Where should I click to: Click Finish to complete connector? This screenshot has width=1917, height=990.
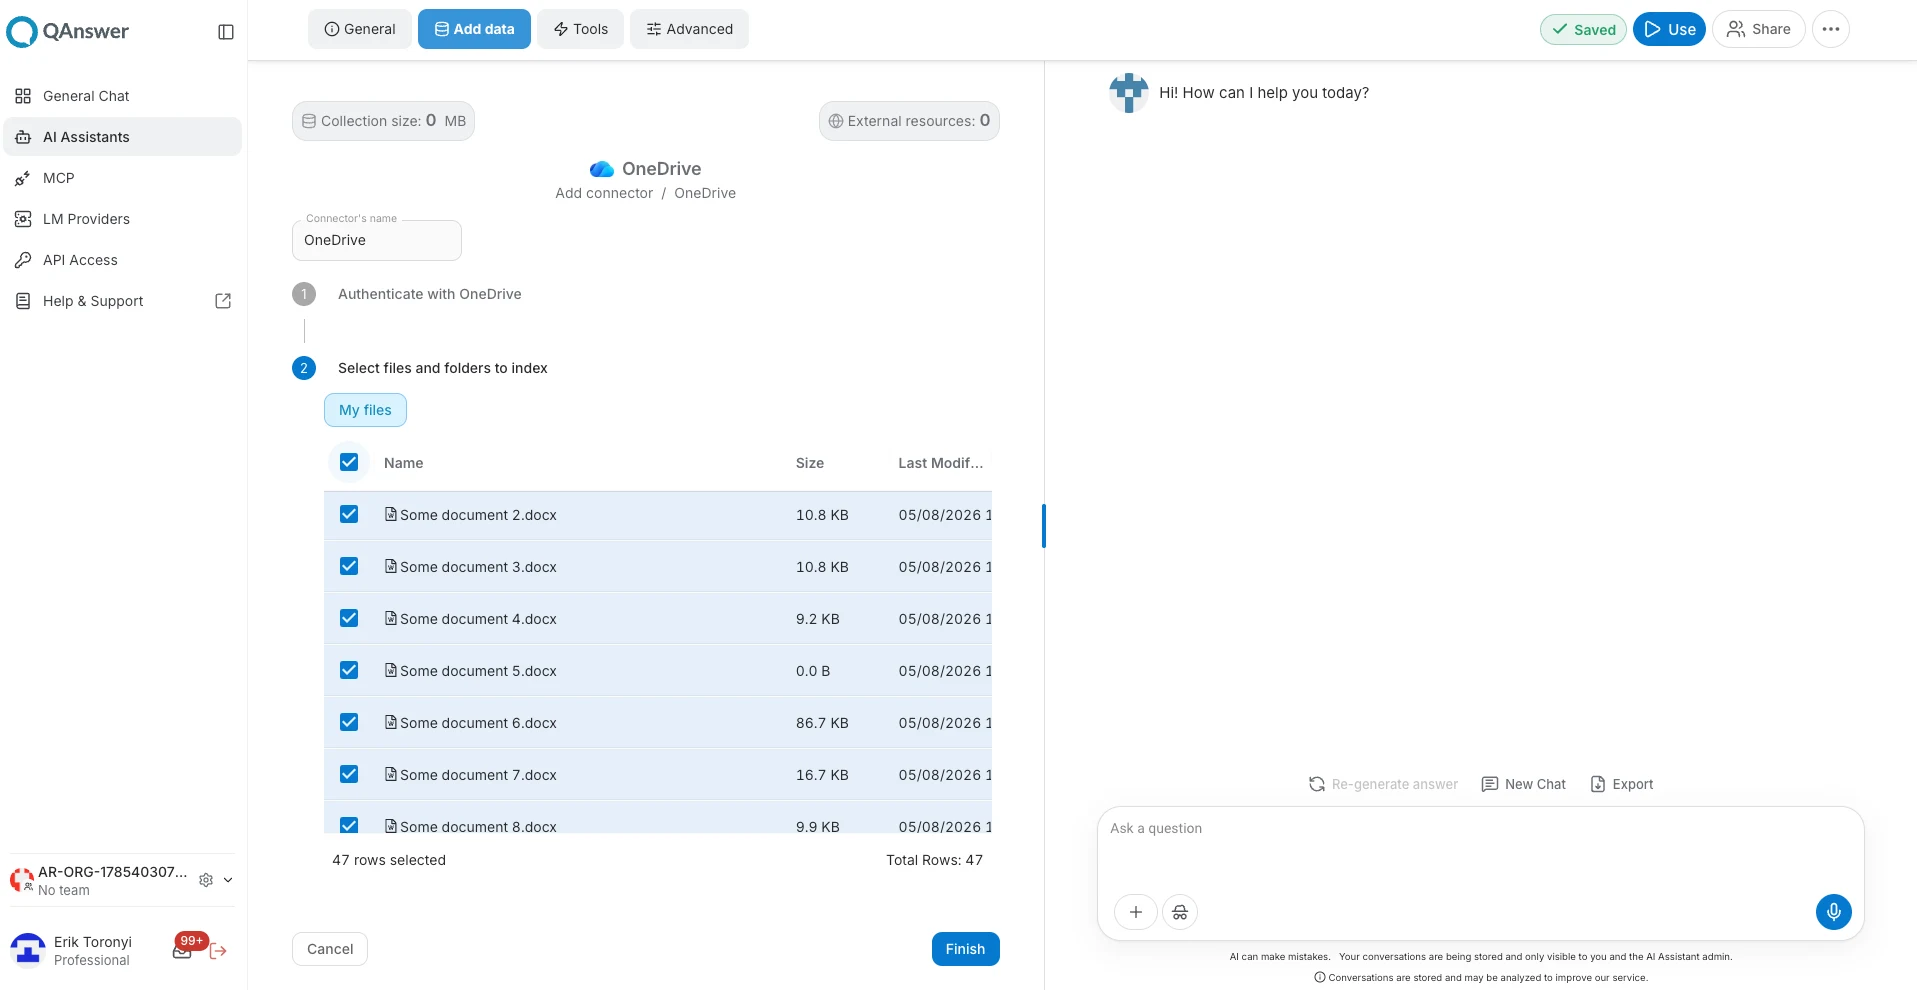tap(965, 949)
